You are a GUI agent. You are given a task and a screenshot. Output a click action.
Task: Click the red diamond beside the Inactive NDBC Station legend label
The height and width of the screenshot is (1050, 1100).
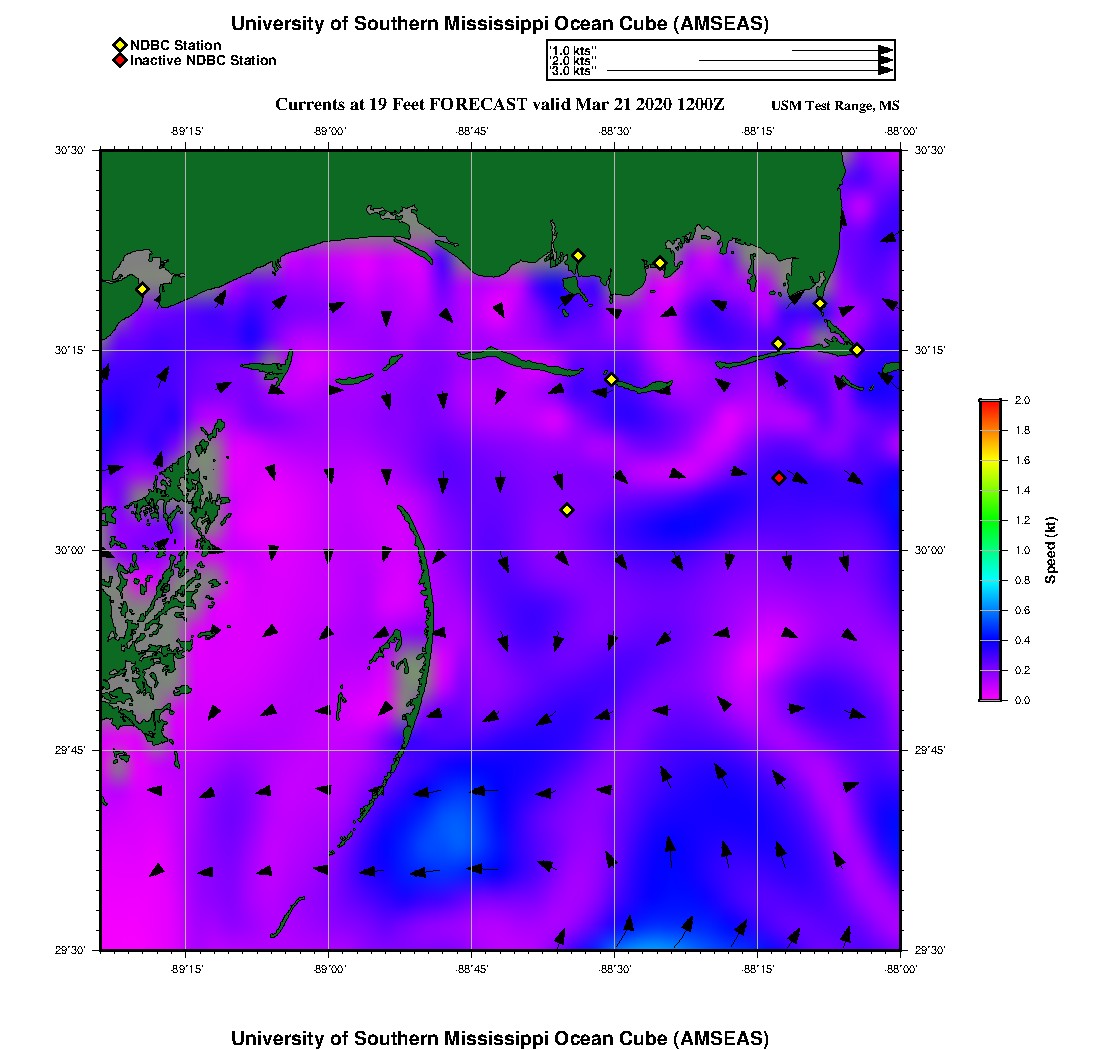[x=119, y=61]
